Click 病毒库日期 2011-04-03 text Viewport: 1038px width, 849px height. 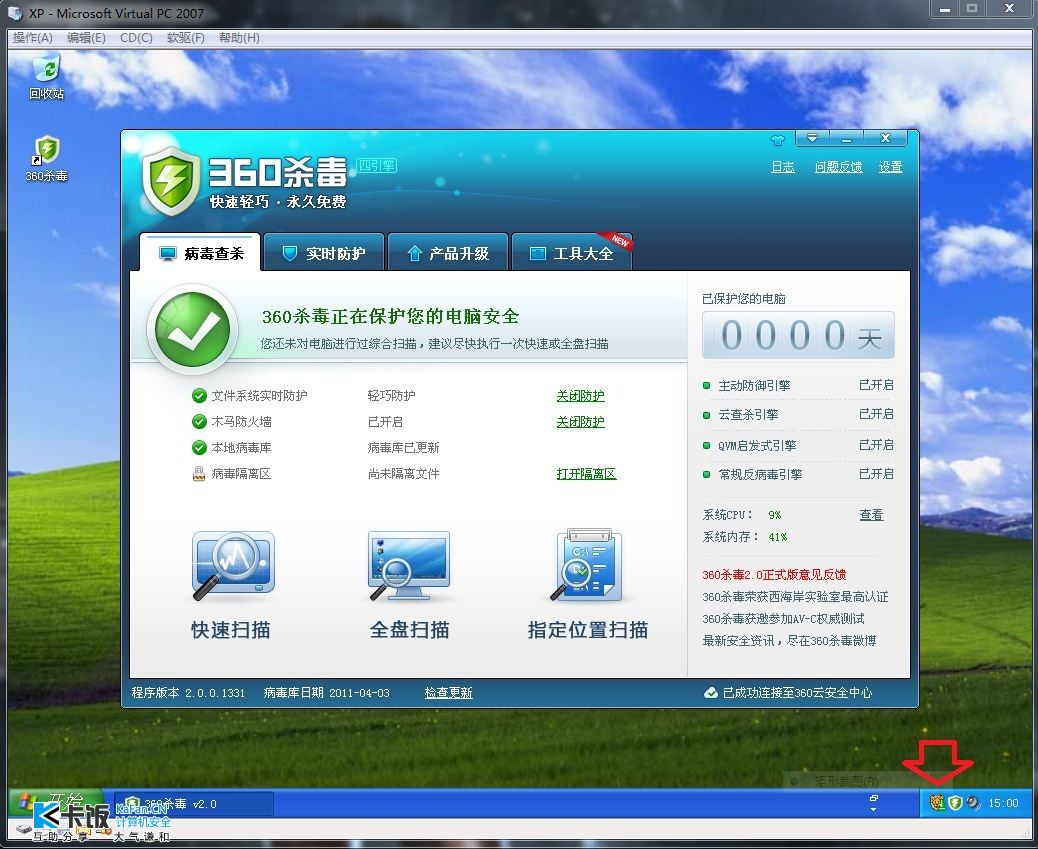point(326,693)
